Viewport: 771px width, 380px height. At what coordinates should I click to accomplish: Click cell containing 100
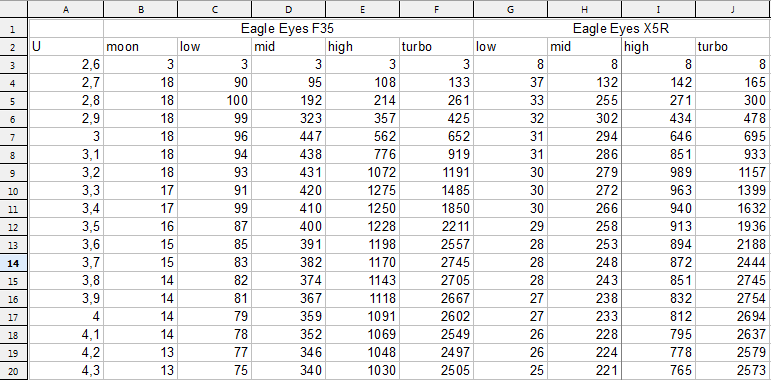point(214,101)
